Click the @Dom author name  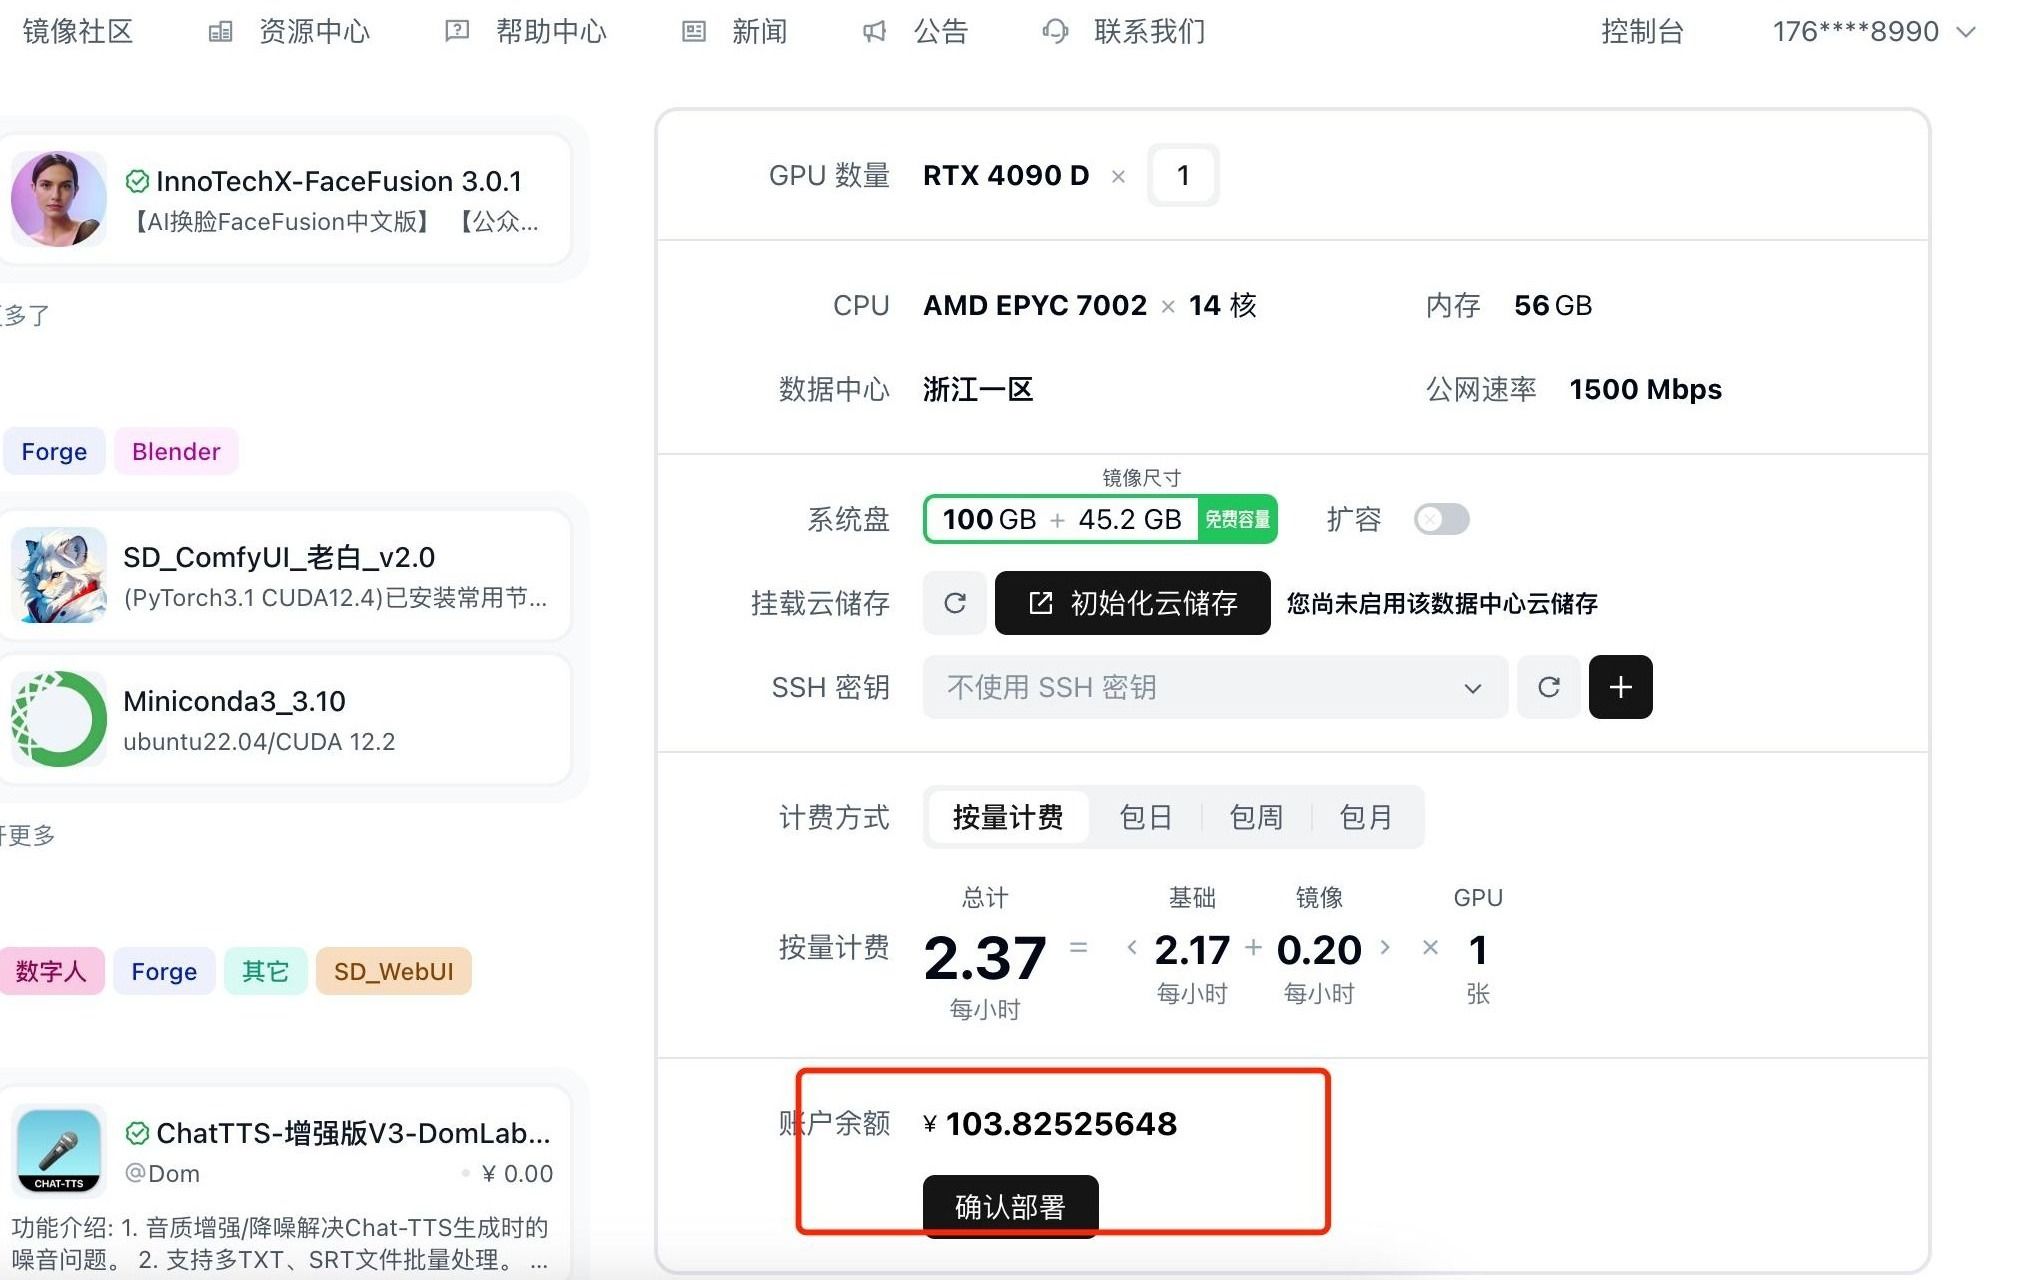point(162,1173)
